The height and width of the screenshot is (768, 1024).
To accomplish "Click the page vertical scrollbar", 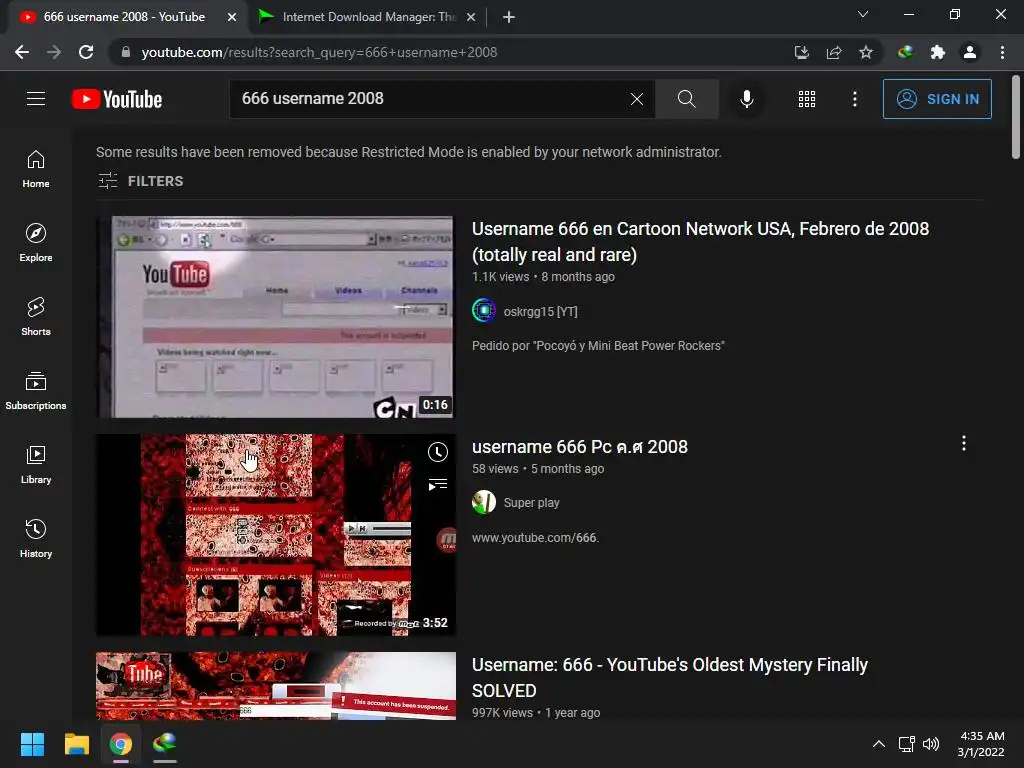I will (x=1016, y=118).
